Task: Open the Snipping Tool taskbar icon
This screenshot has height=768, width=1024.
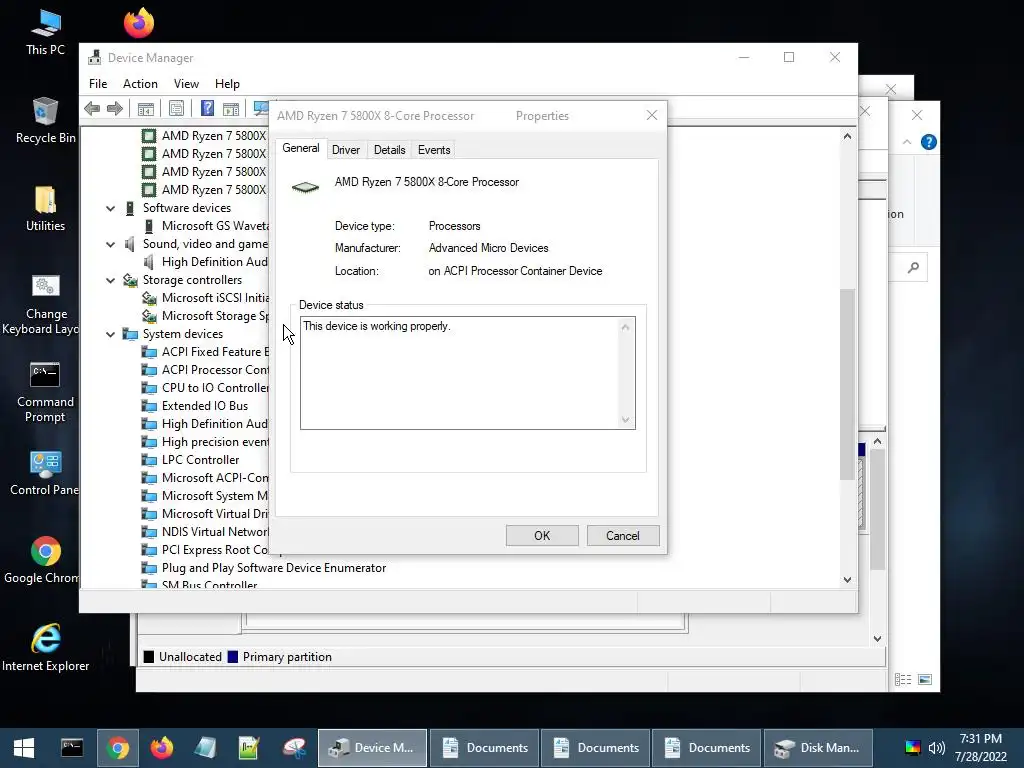Action: click(x=294, y=748)
